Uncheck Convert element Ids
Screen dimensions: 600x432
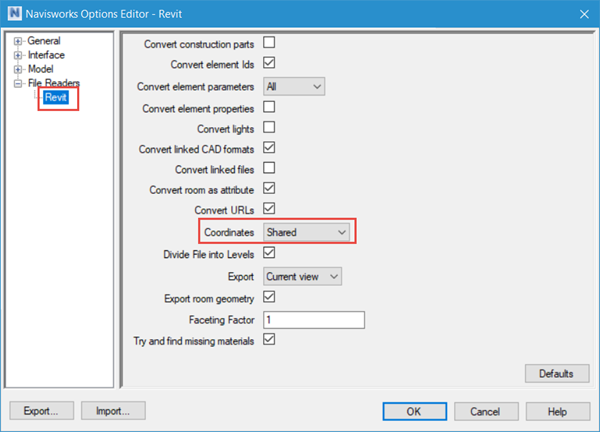pos(269,62)
